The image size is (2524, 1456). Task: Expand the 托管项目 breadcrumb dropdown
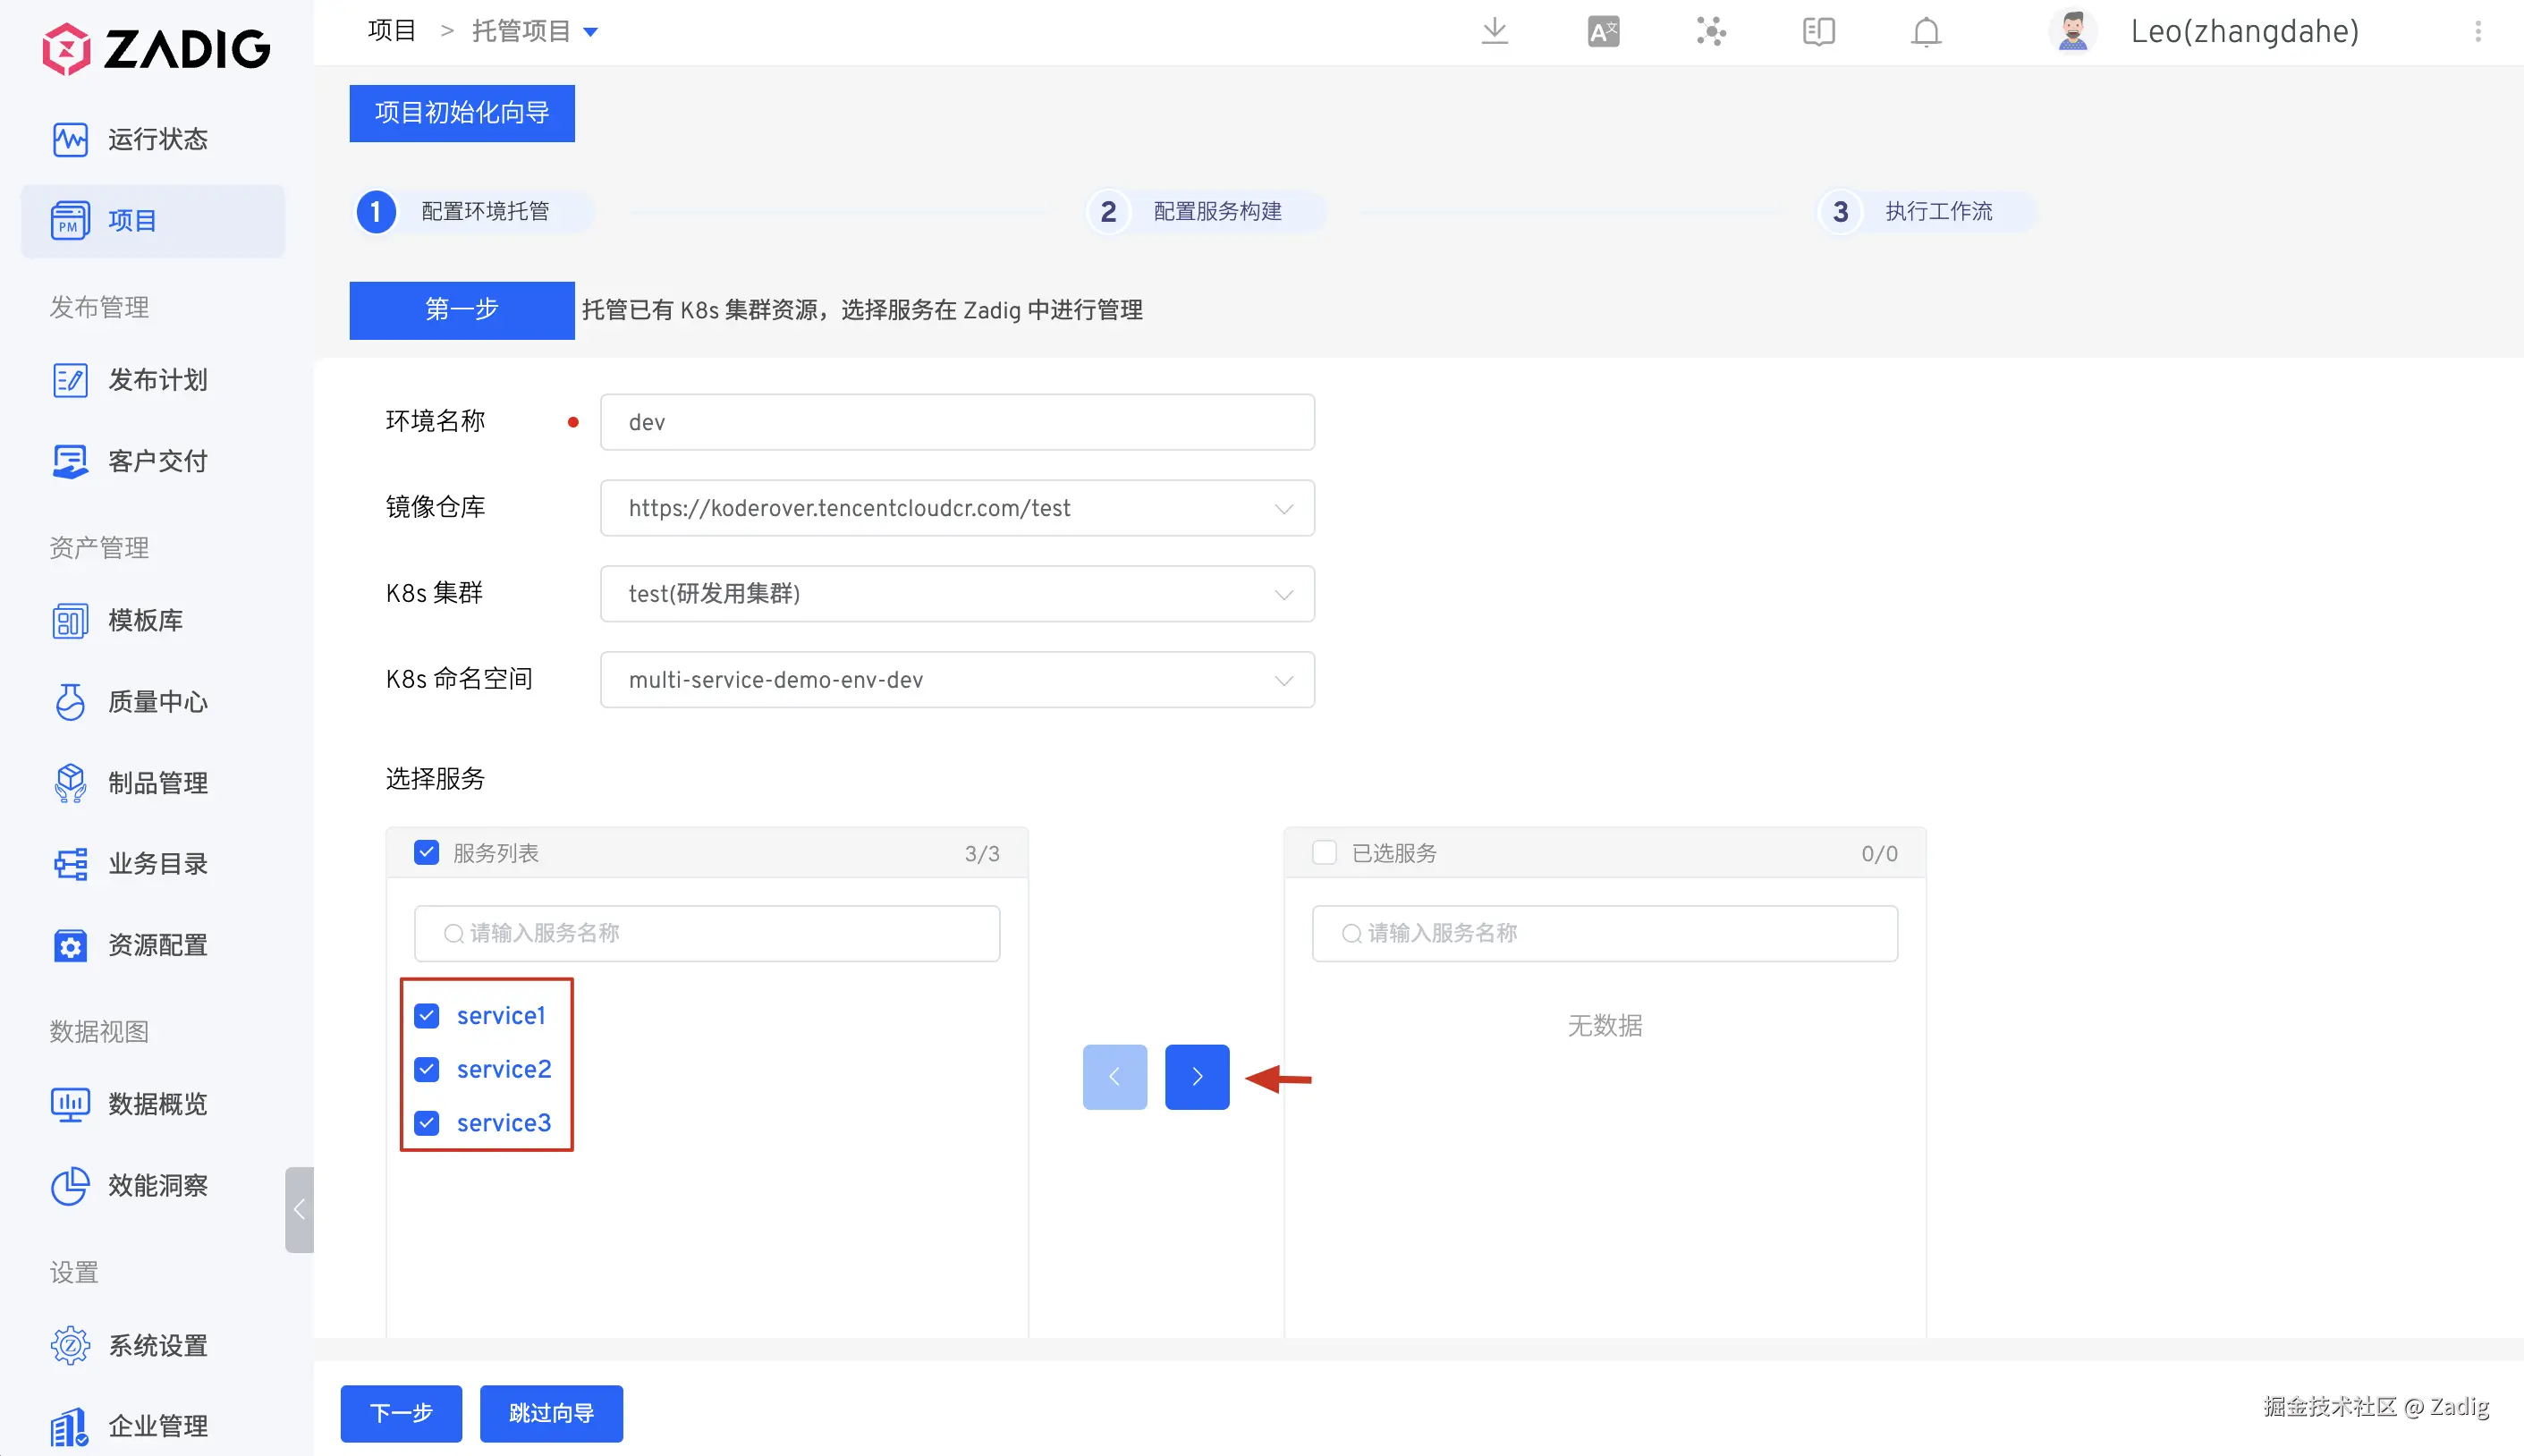tap(590, 32)
